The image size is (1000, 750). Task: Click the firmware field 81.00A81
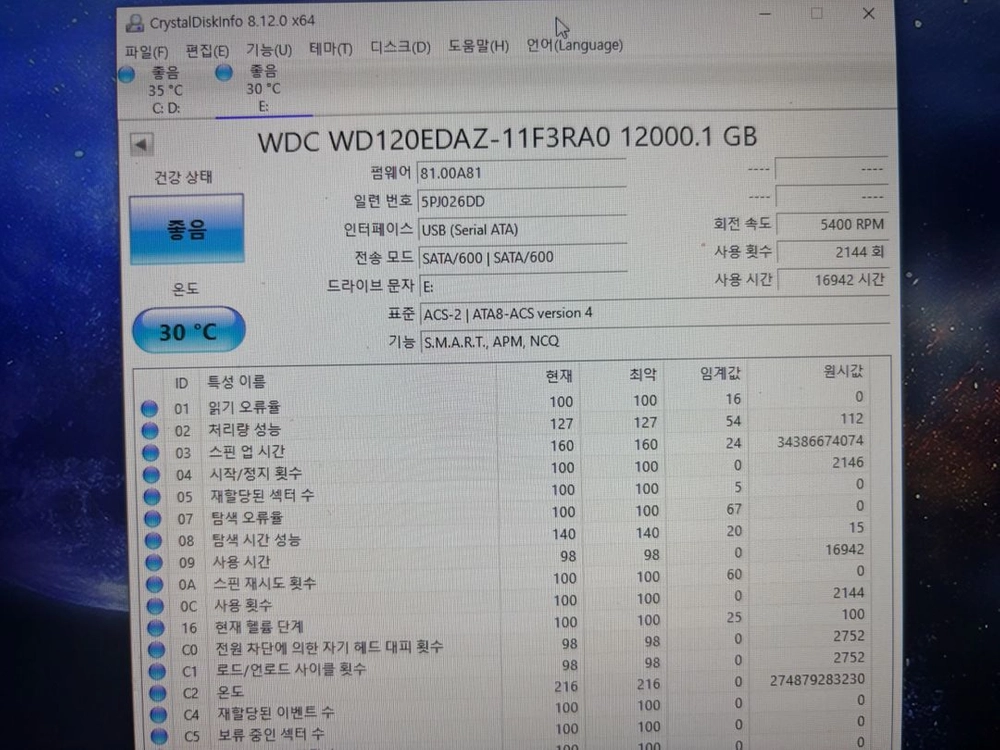[x=522, y=173]
